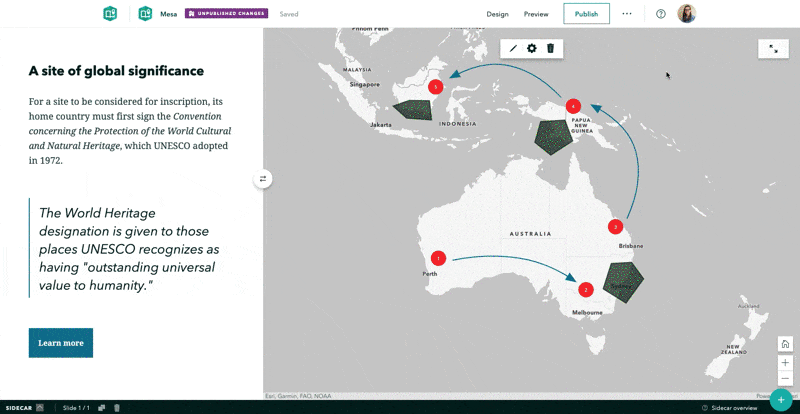Select the green polygon near Jakarta
Screen dimensions: 800x414
click(x=414, y=110)
